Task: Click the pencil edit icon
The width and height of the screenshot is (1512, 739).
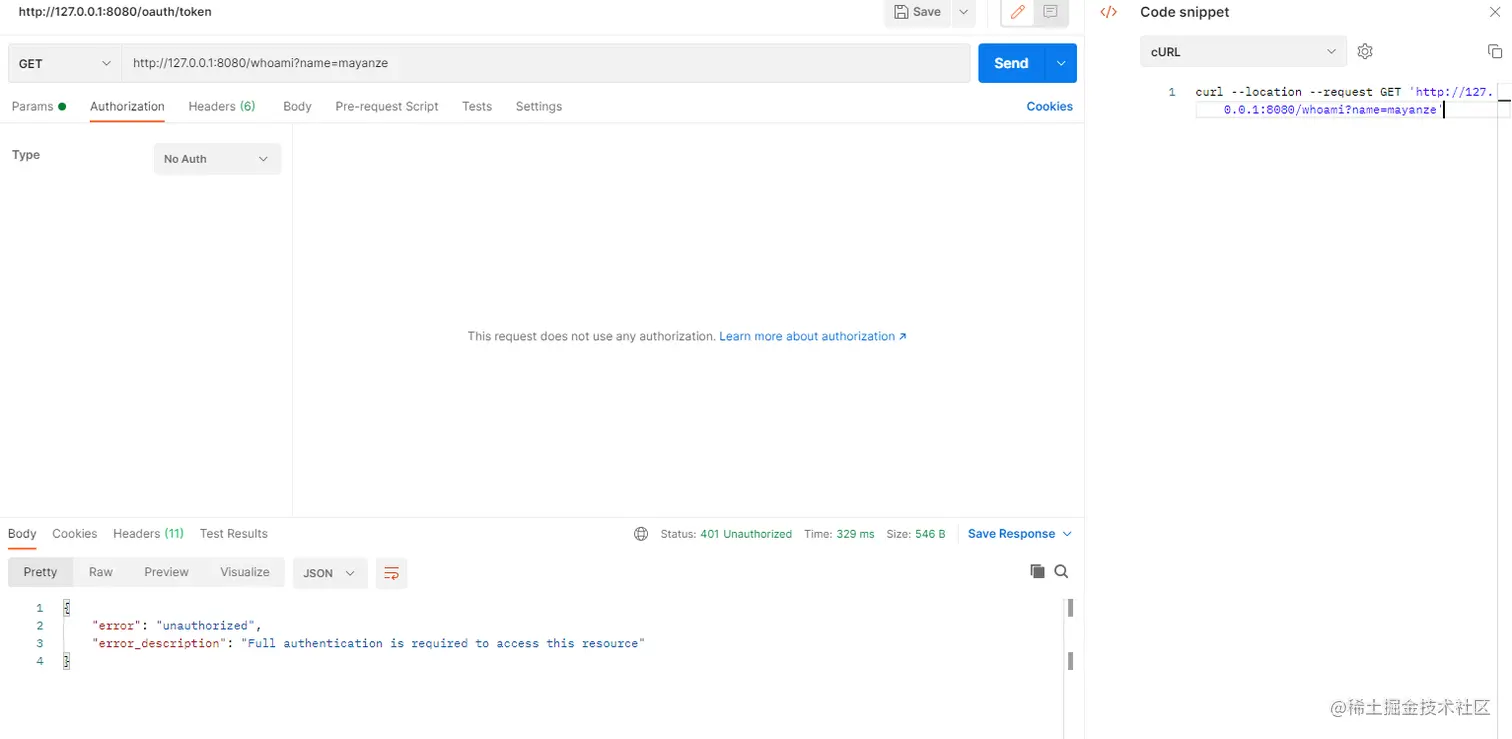Action: pyautogui.click(x=1018, y=12)
